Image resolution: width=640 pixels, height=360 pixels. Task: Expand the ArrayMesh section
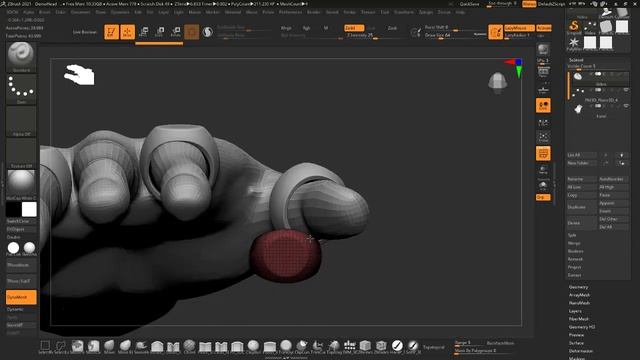579,295
